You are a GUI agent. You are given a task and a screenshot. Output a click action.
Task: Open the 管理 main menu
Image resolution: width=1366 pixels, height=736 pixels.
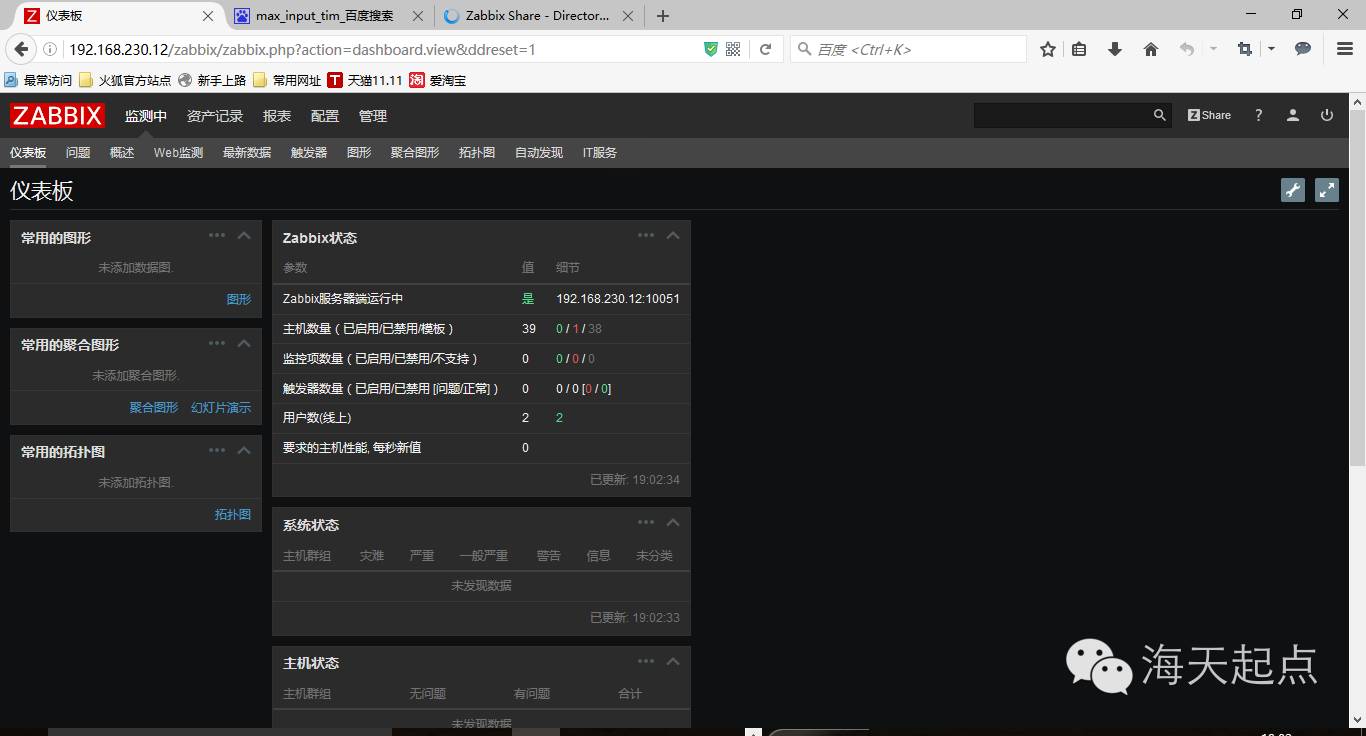coord(373,116)
